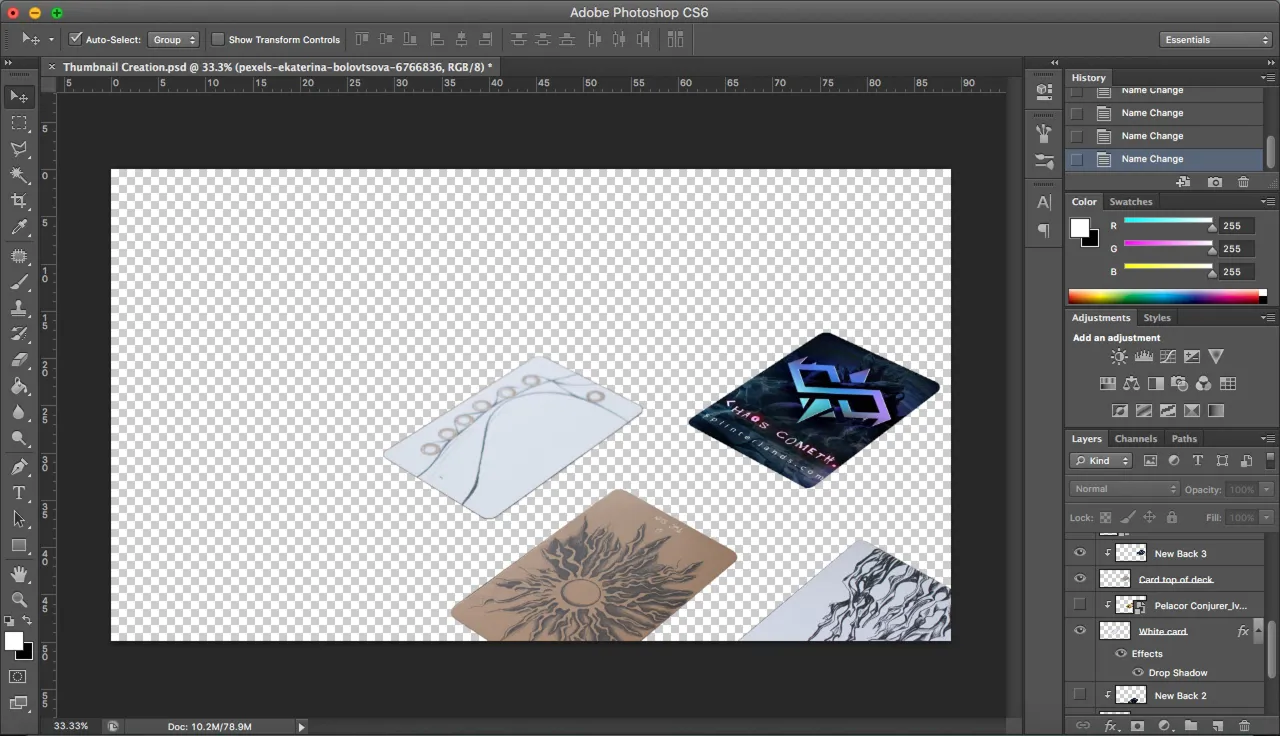Add a Channel Mixer adjustment
Viewport: 1280px width, 736px height.
[x=1203, y=383]
